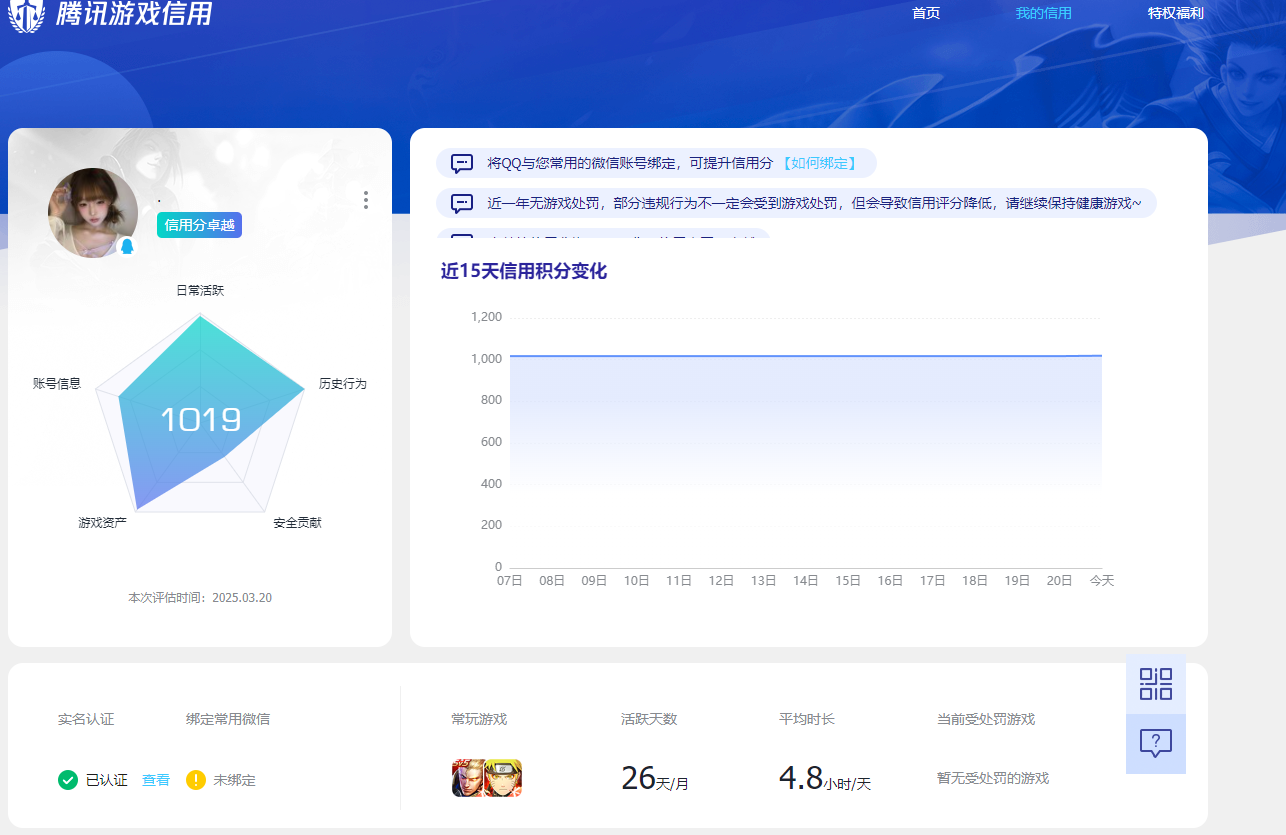
Task: Click the 历史行为 radar label
Action: click(343, 384)
